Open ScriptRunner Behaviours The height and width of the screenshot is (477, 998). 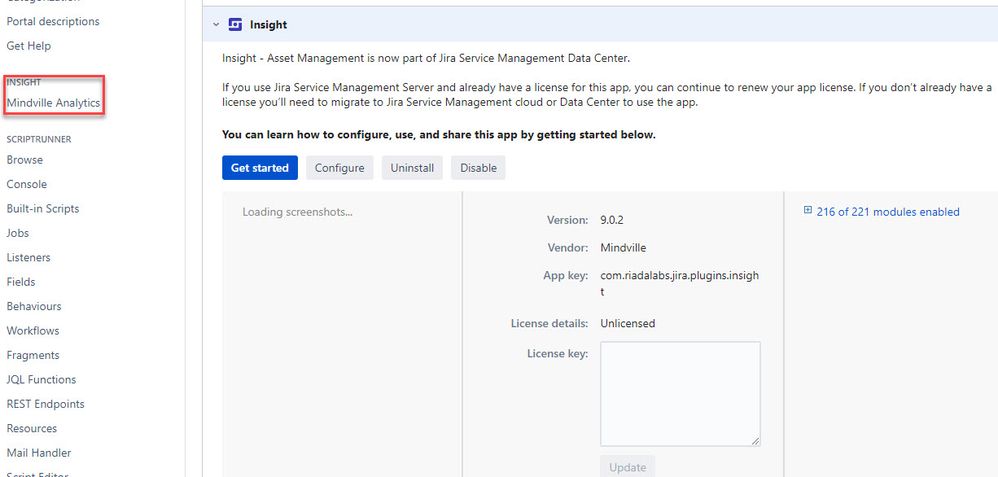pyautogui.click(x=34, y=306)
